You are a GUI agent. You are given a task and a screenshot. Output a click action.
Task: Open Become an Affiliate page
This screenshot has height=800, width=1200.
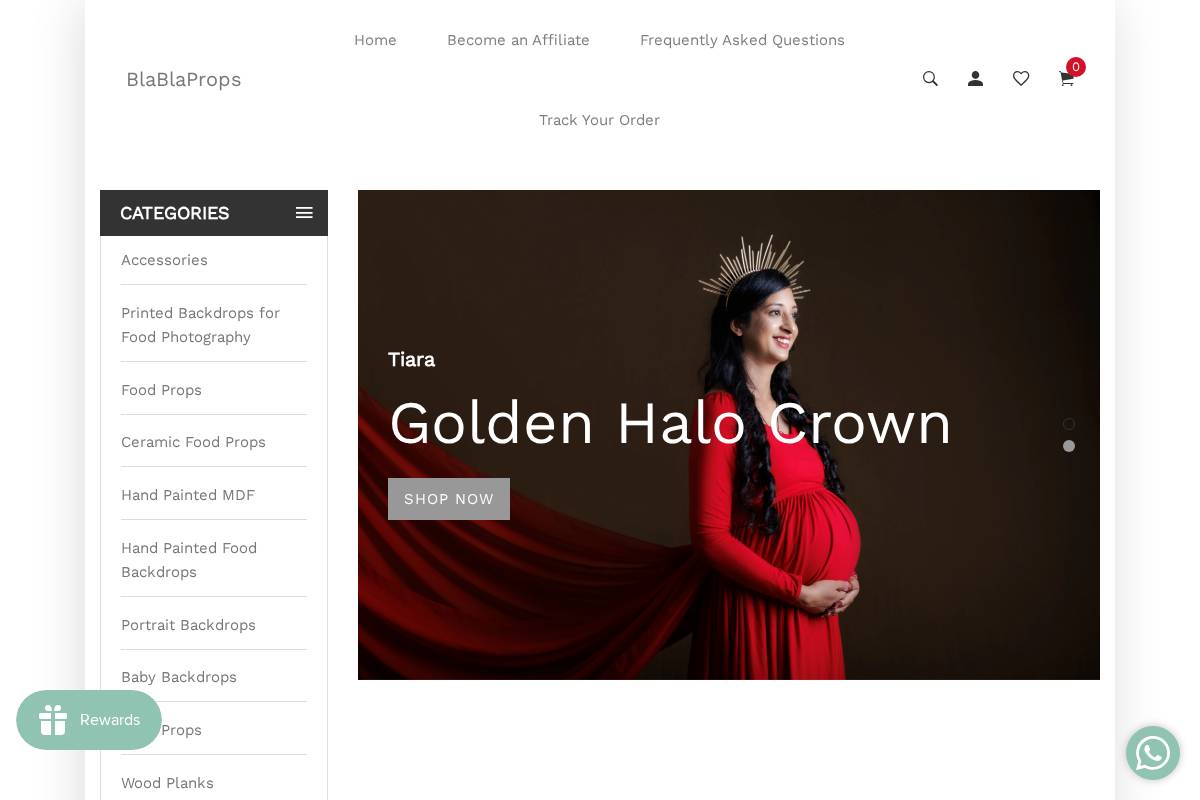[x=518, y=40]
